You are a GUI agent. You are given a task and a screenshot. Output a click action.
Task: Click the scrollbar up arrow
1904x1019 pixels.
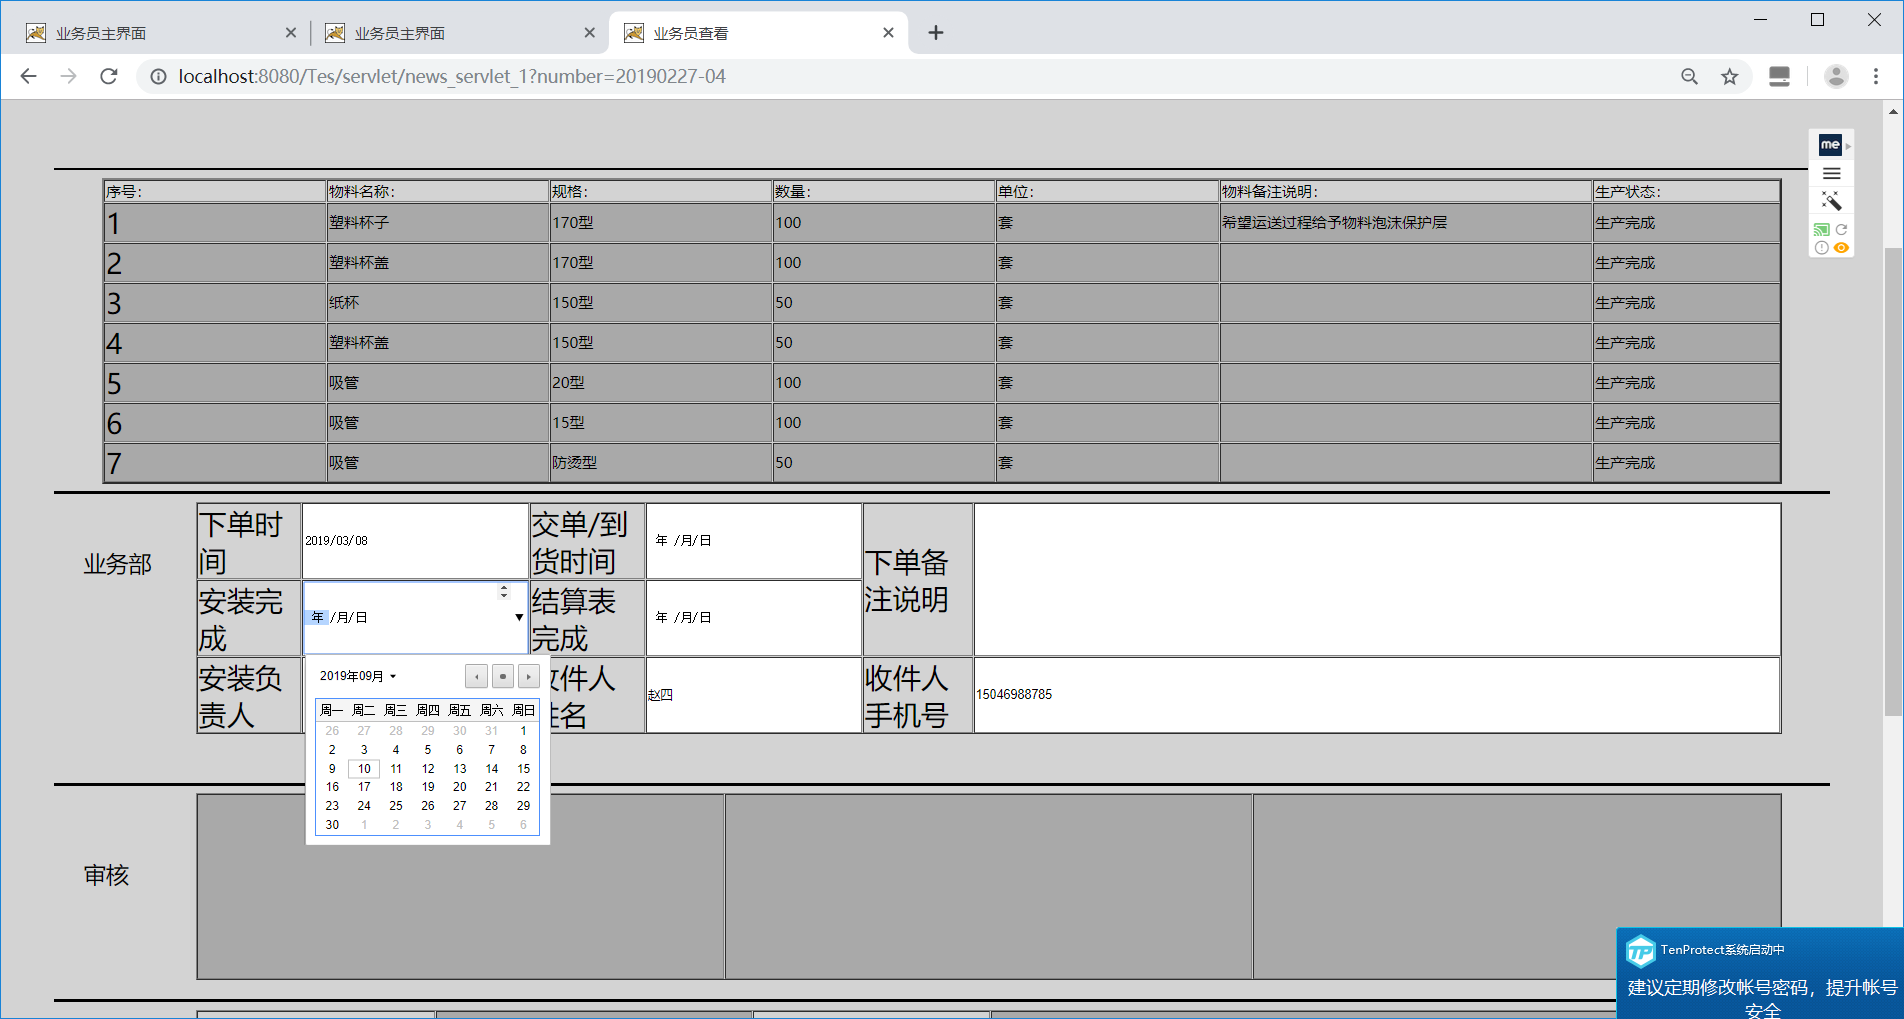click(1893, 111)
